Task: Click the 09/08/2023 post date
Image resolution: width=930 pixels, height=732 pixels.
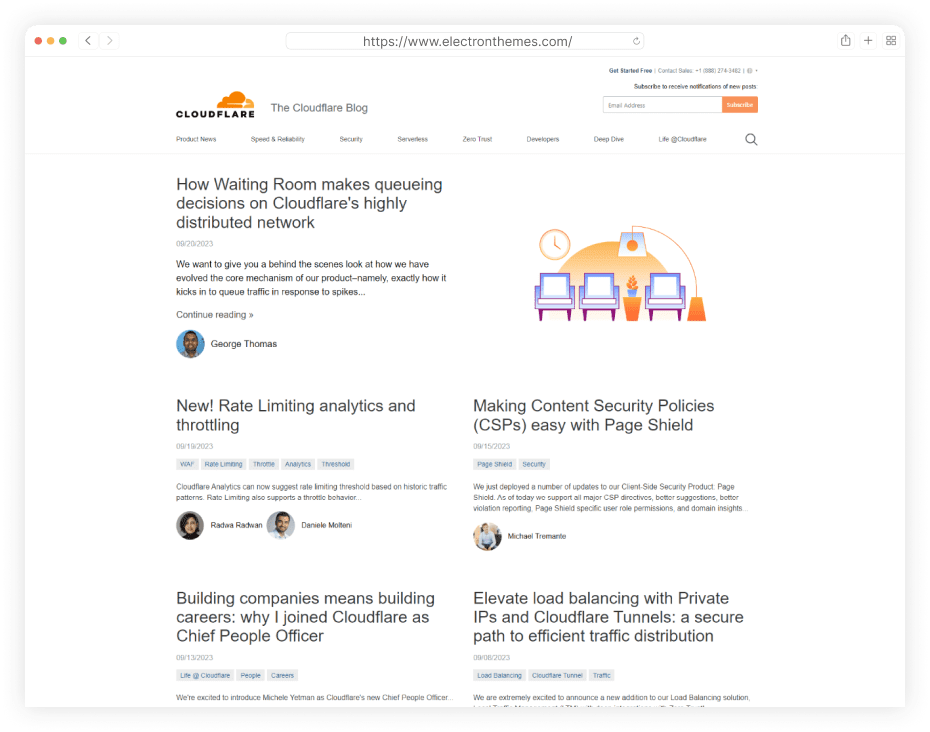Action: (492, 658)
